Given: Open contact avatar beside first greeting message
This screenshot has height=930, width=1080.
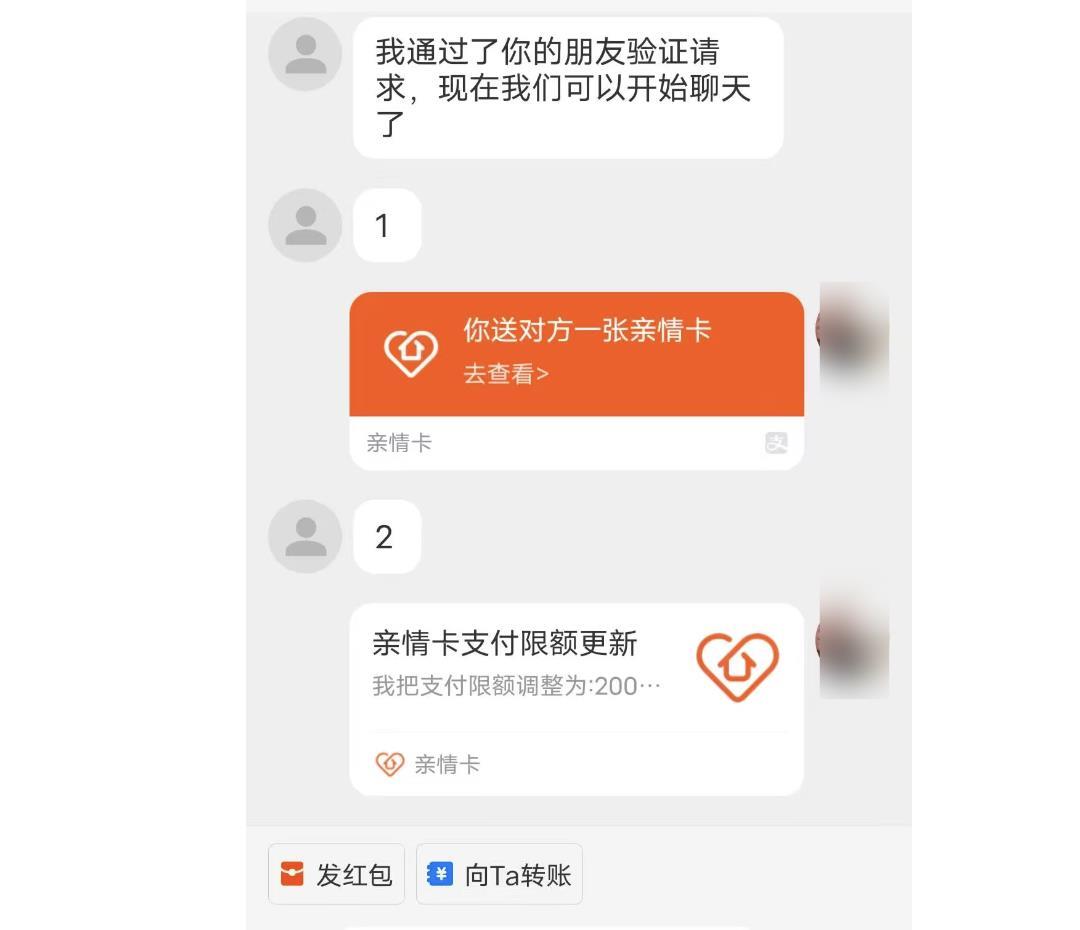Looking at the screenshot, I should click(x=305, y=54).
